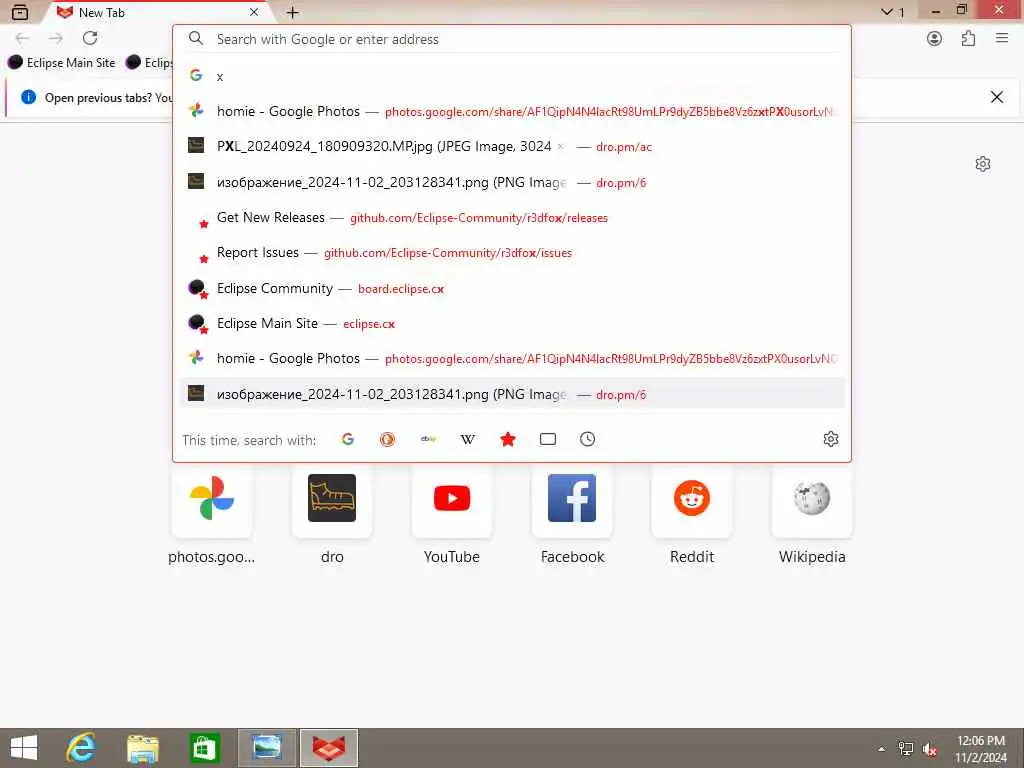Launch Internet Explorer from taskbar
The width and height of the screenshot is (1024, 768).
81,748
